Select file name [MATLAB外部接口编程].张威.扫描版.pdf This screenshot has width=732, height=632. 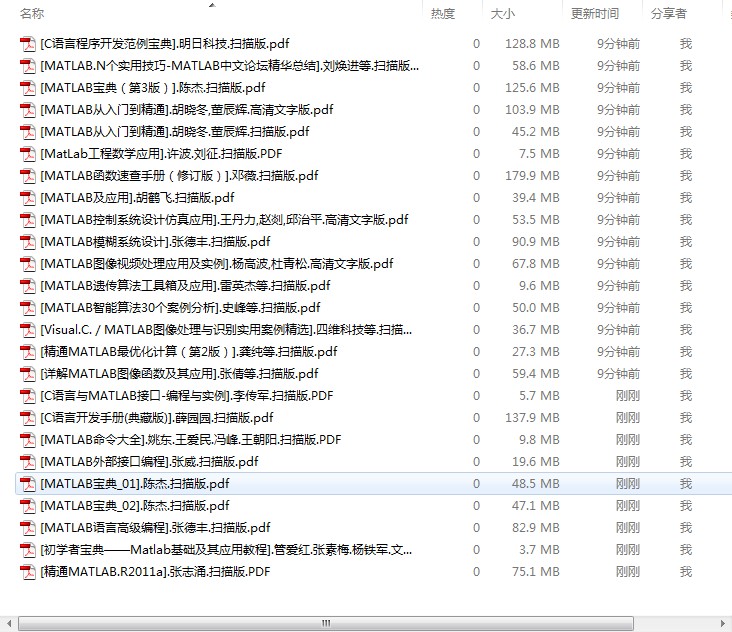click(149, 462)
